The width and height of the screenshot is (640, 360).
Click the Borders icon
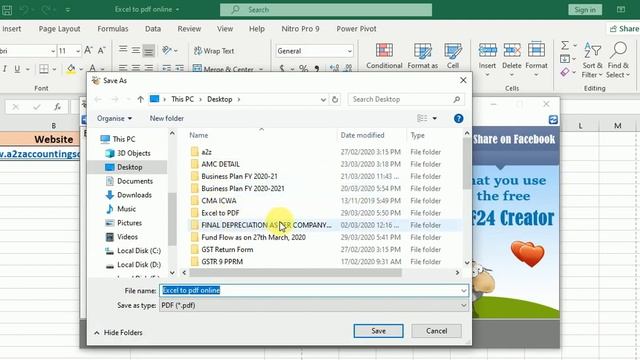(44, 69)
